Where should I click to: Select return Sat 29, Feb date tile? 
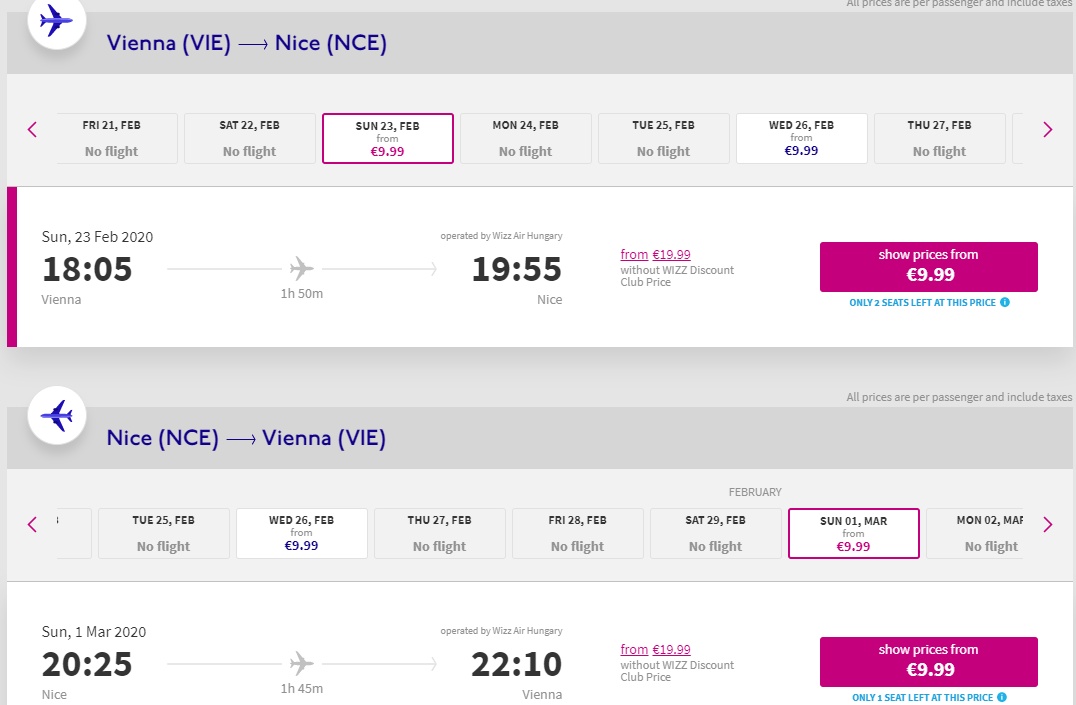(716, 533)
